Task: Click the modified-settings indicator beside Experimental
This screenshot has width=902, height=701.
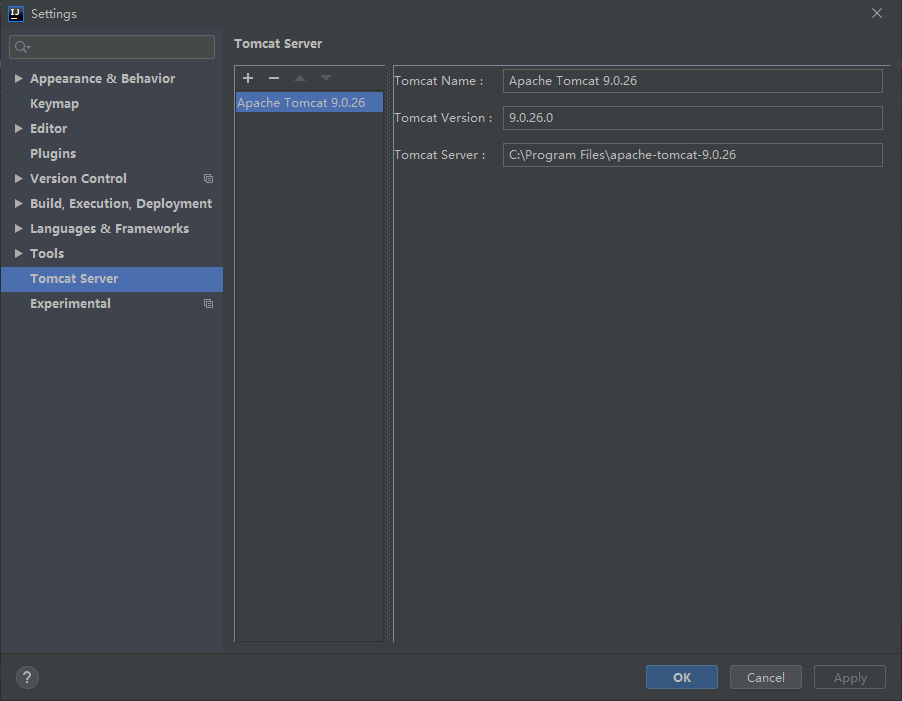Action: 208,303
